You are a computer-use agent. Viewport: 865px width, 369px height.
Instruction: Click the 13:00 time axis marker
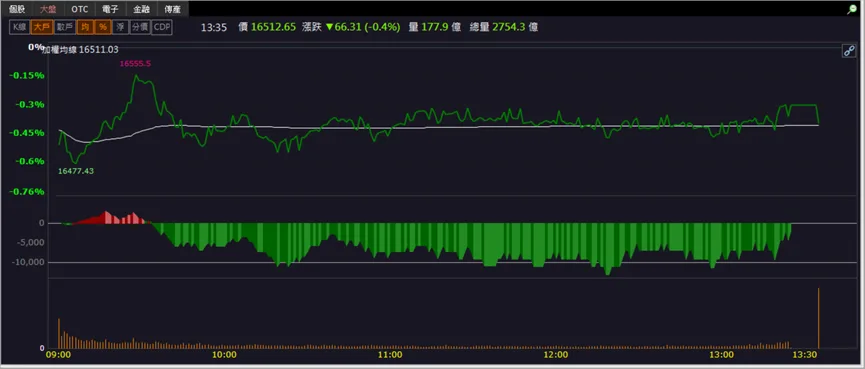point(722,355)
